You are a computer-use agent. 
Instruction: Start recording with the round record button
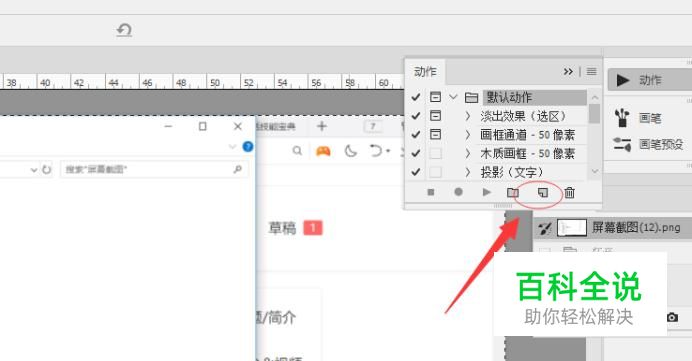click(459, 192)
